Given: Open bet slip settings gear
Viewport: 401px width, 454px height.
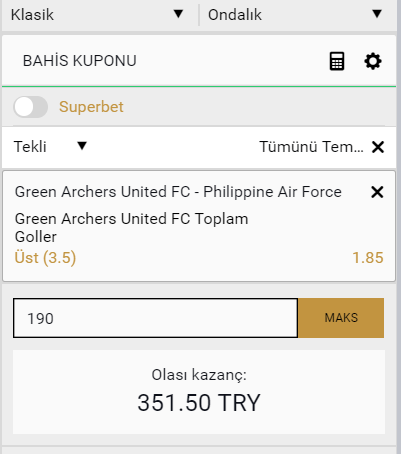Looking at the screenshot, I should point(373,61).
